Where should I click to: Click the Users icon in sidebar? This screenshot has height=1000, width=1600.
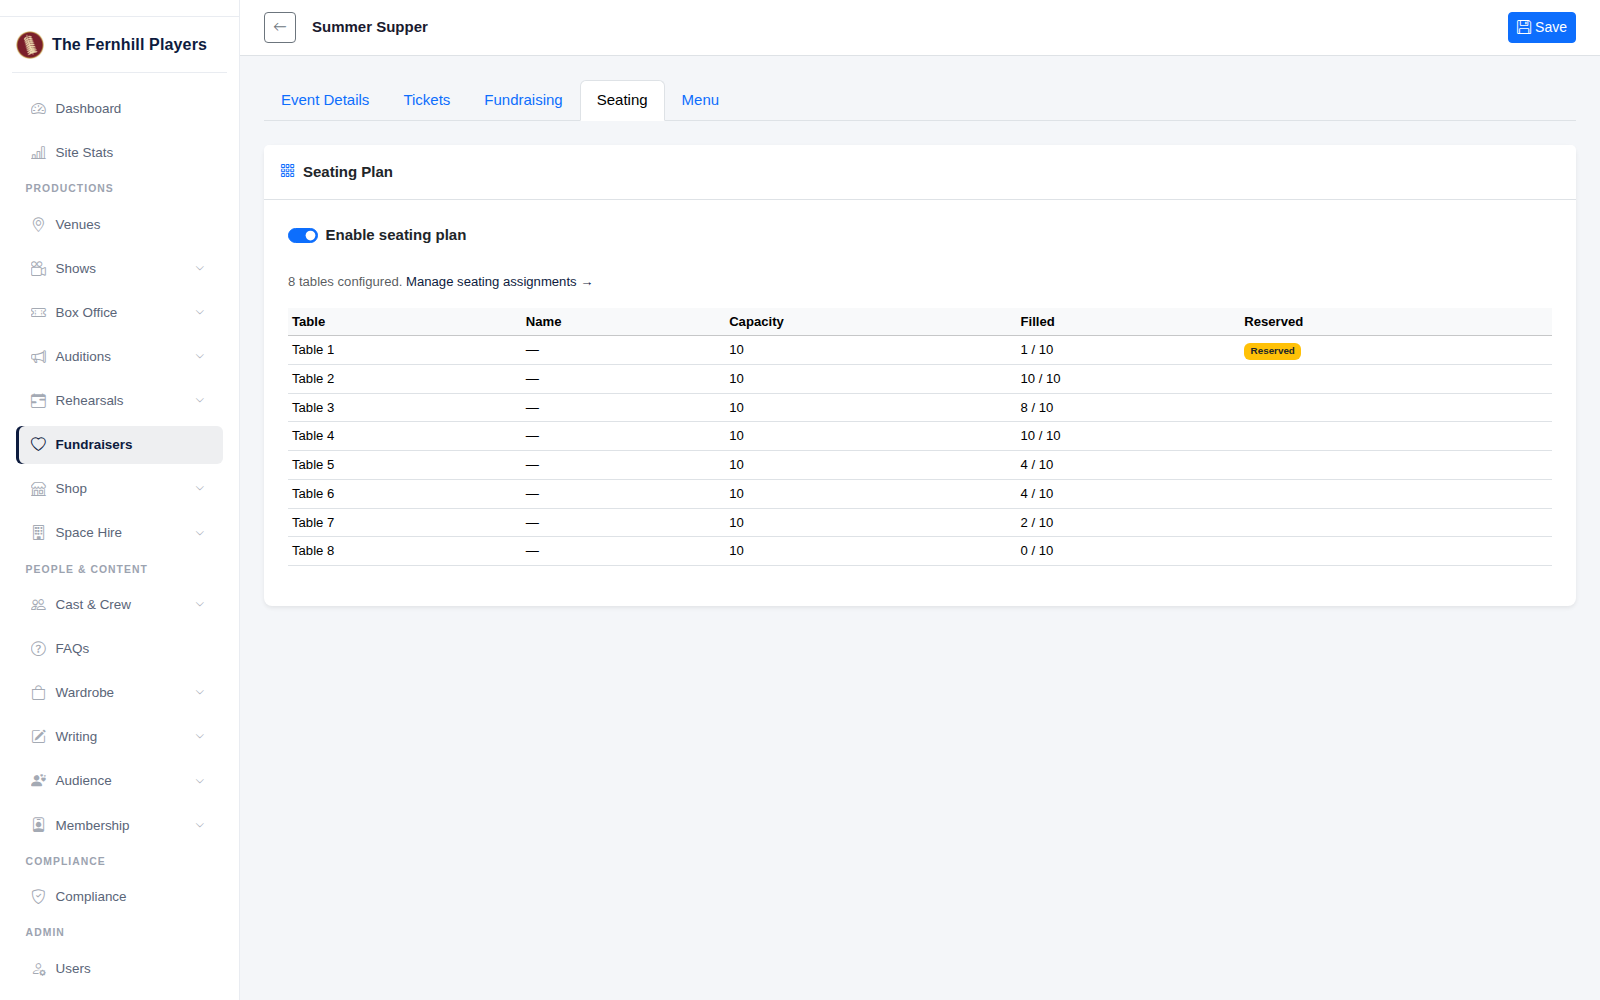tap(38, 969)
